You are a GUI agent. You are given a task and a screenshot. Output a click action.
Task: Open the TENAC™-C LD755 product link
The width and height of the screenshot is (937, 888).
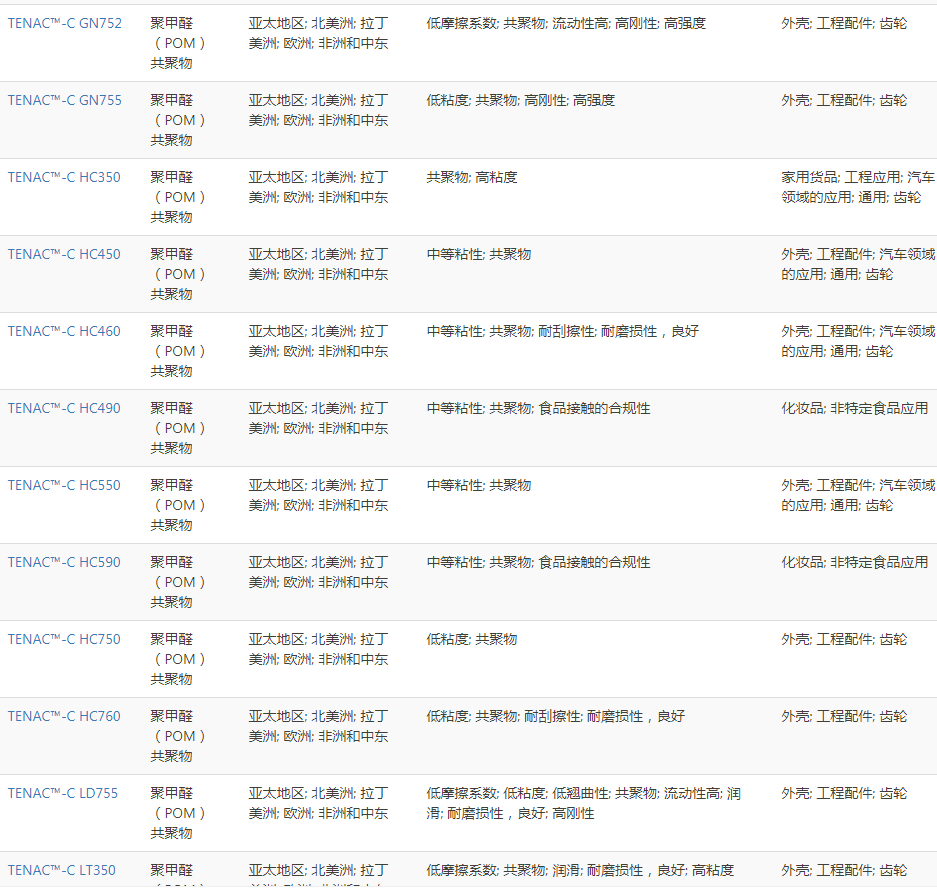[x=63, y=793]
